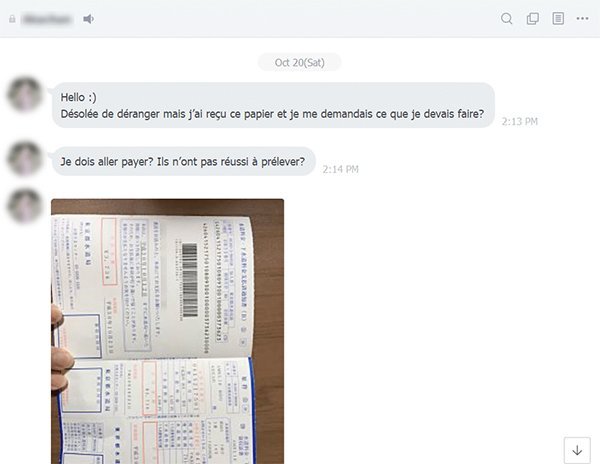Click the speaker notification icon beside chat name

(88, 19)
